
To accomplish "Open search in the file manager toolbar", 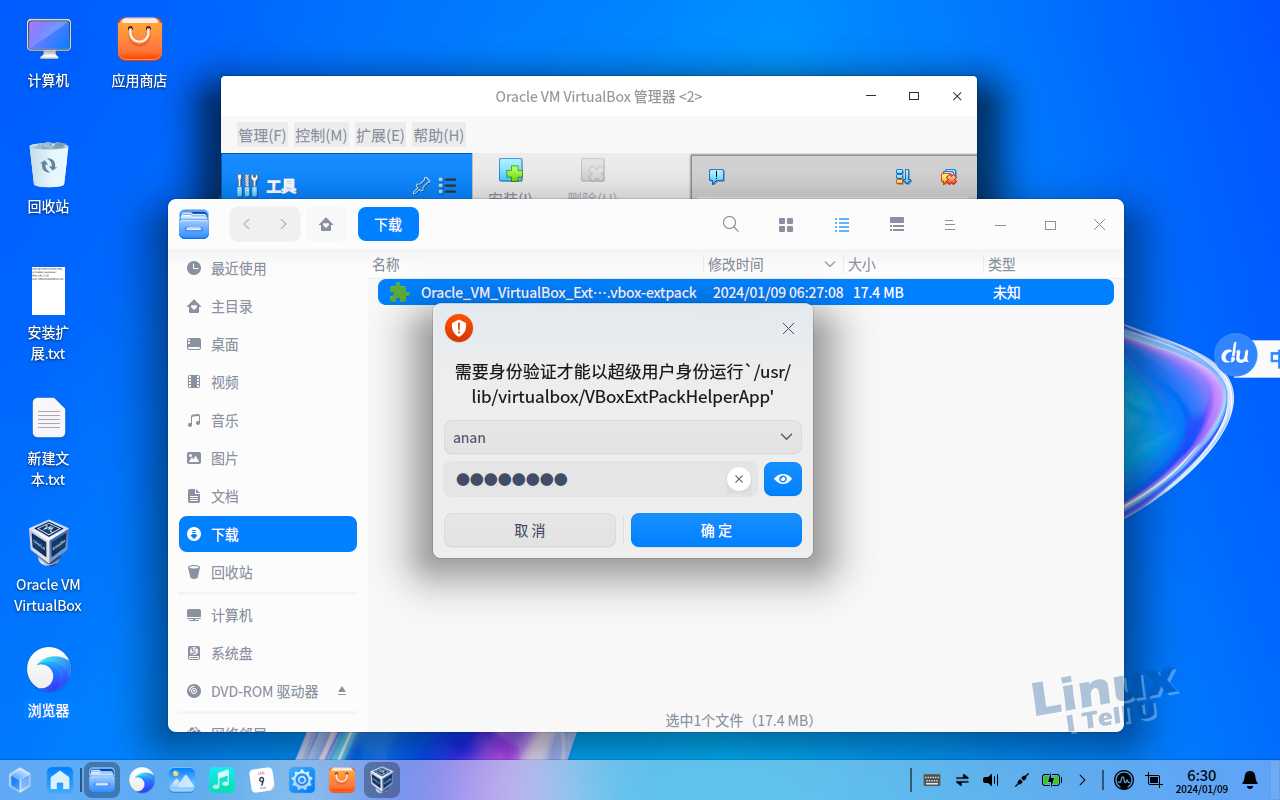I will pyautogui.click(x=730, y=224).
